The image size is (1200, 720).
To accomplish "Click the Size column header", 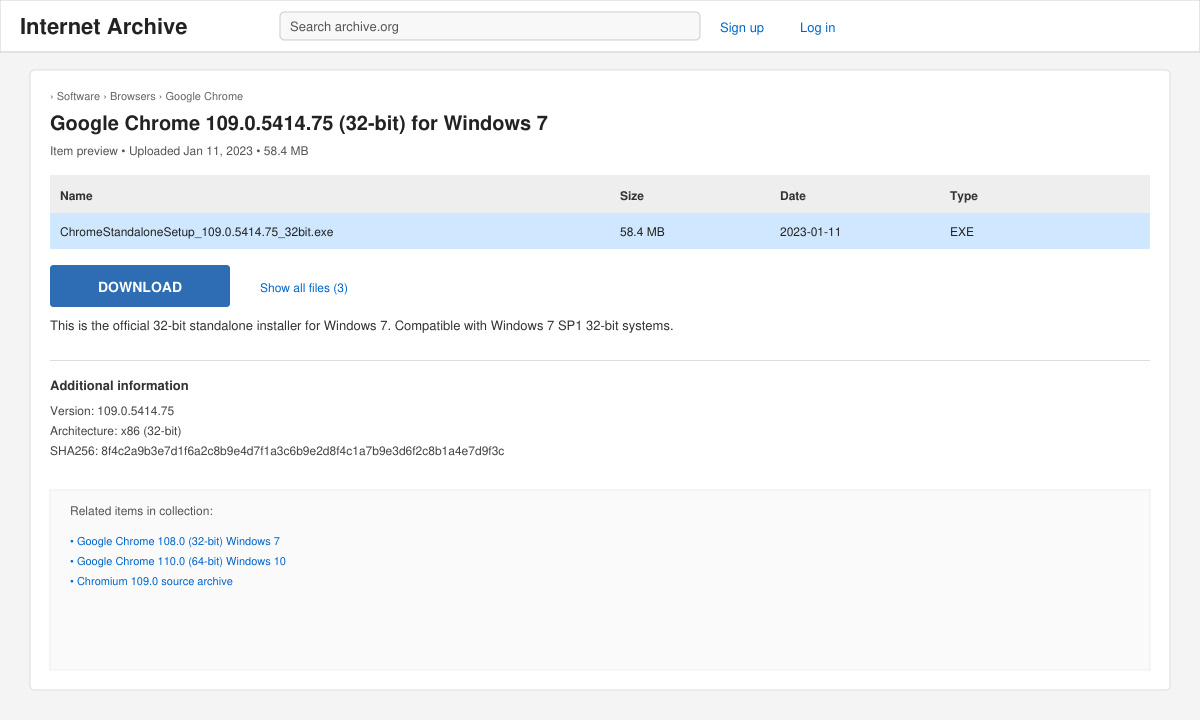I will 632,195.
